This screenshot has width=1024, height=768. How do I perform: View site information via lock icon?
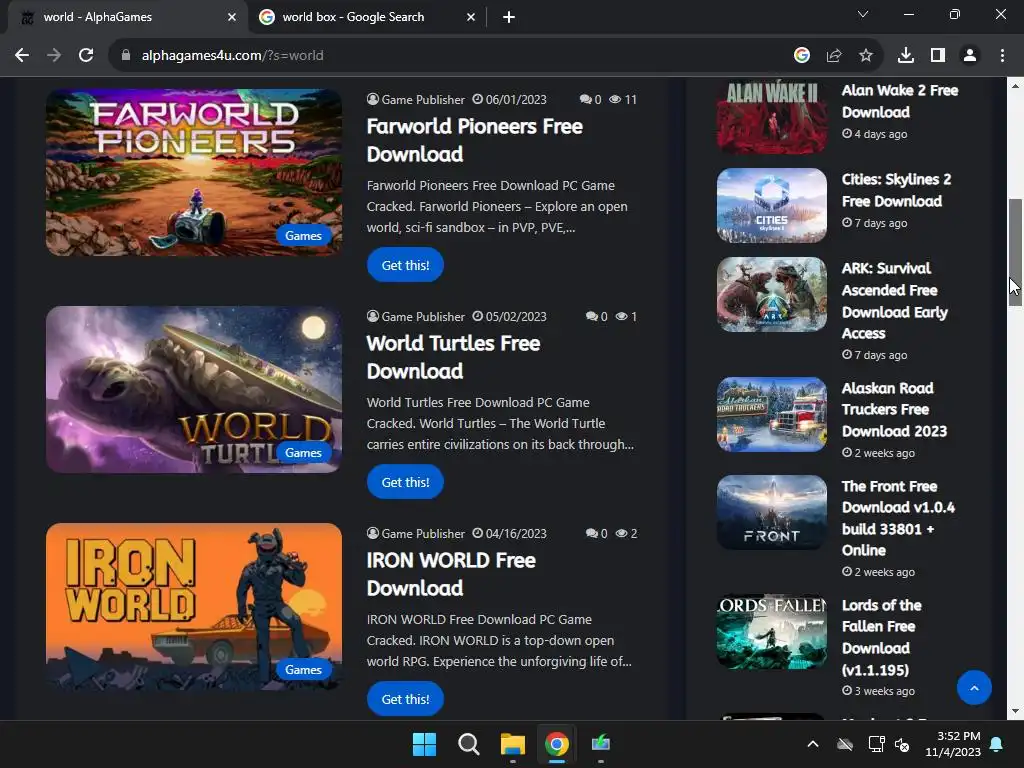126,56
